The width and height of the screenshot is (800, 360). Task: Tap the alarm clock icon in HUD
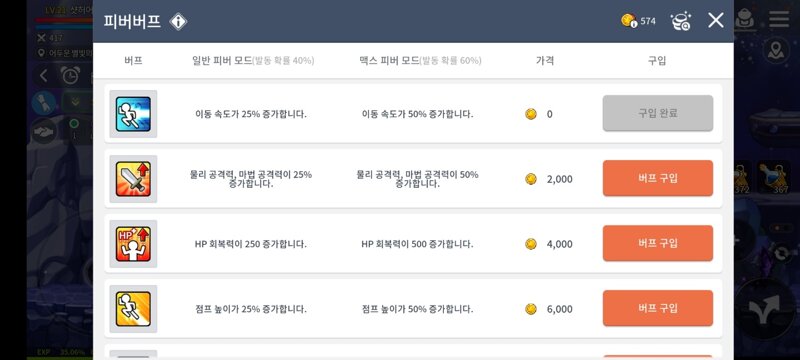click(70, 75)
